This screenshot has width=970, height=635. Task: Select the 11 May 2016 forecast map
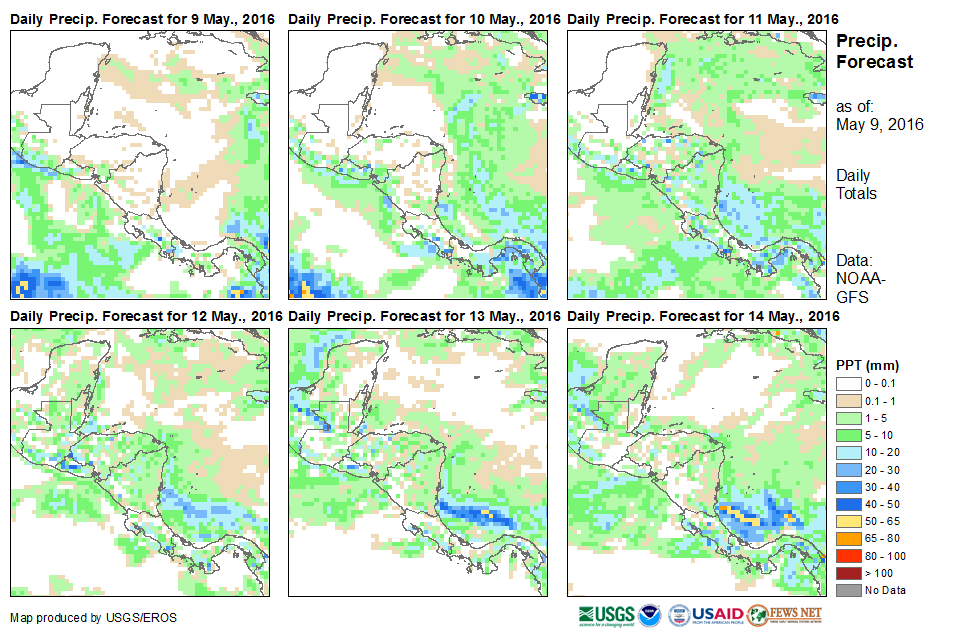coord(697,164)
